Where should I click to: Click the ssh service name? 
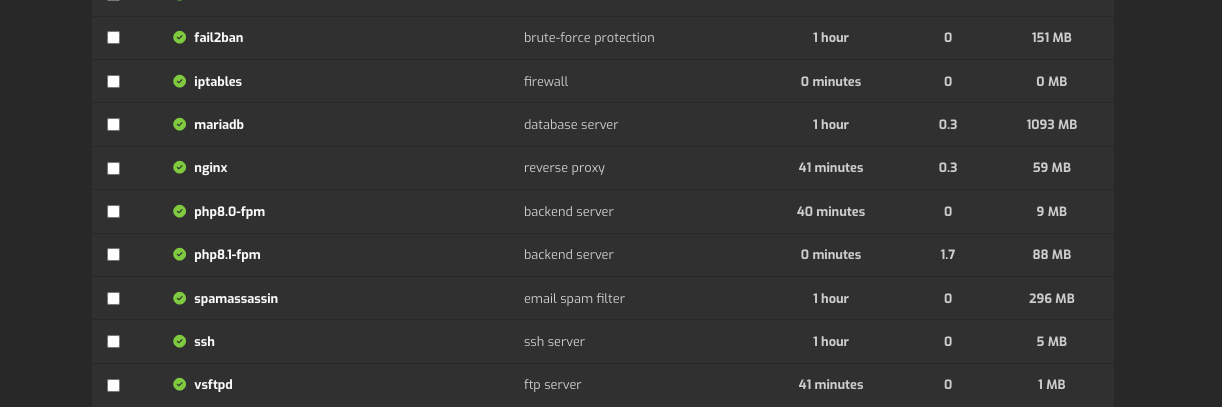[204, 342]
